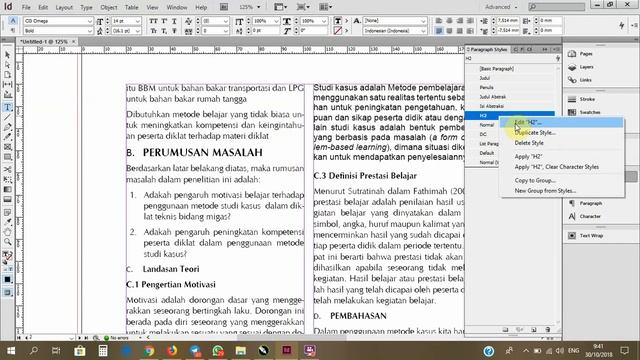This screenshot has width=640, height=360.
Task: Toggle Strikethrough formatting button
Action: pyautogui.click(x=174, y=31)
